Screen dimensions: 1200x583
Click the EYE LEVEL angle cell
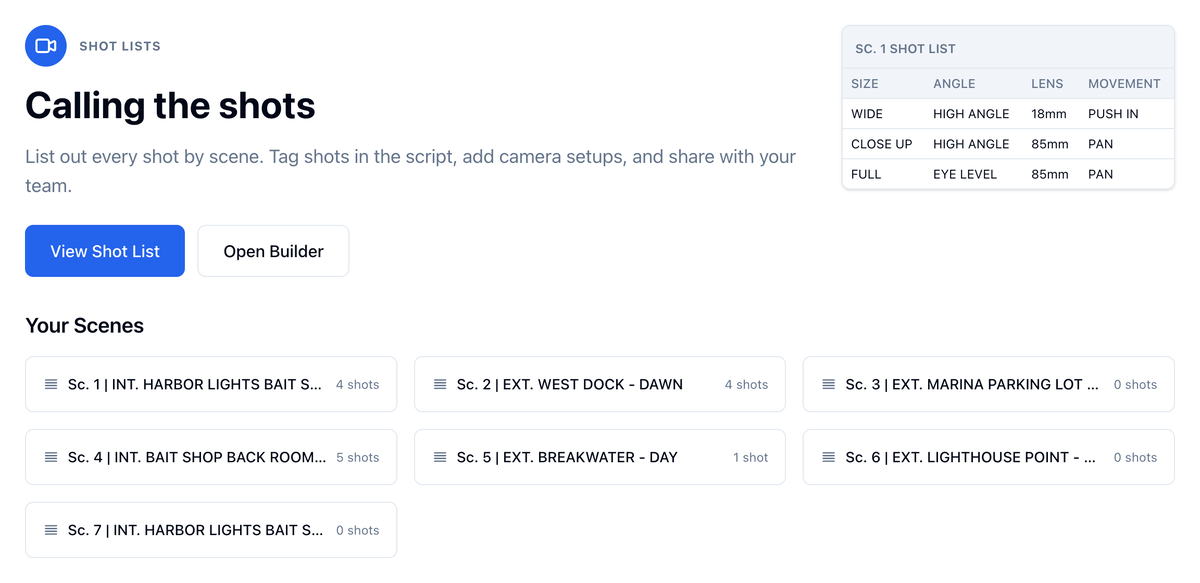pyautogui.click(x=965, y=174)
